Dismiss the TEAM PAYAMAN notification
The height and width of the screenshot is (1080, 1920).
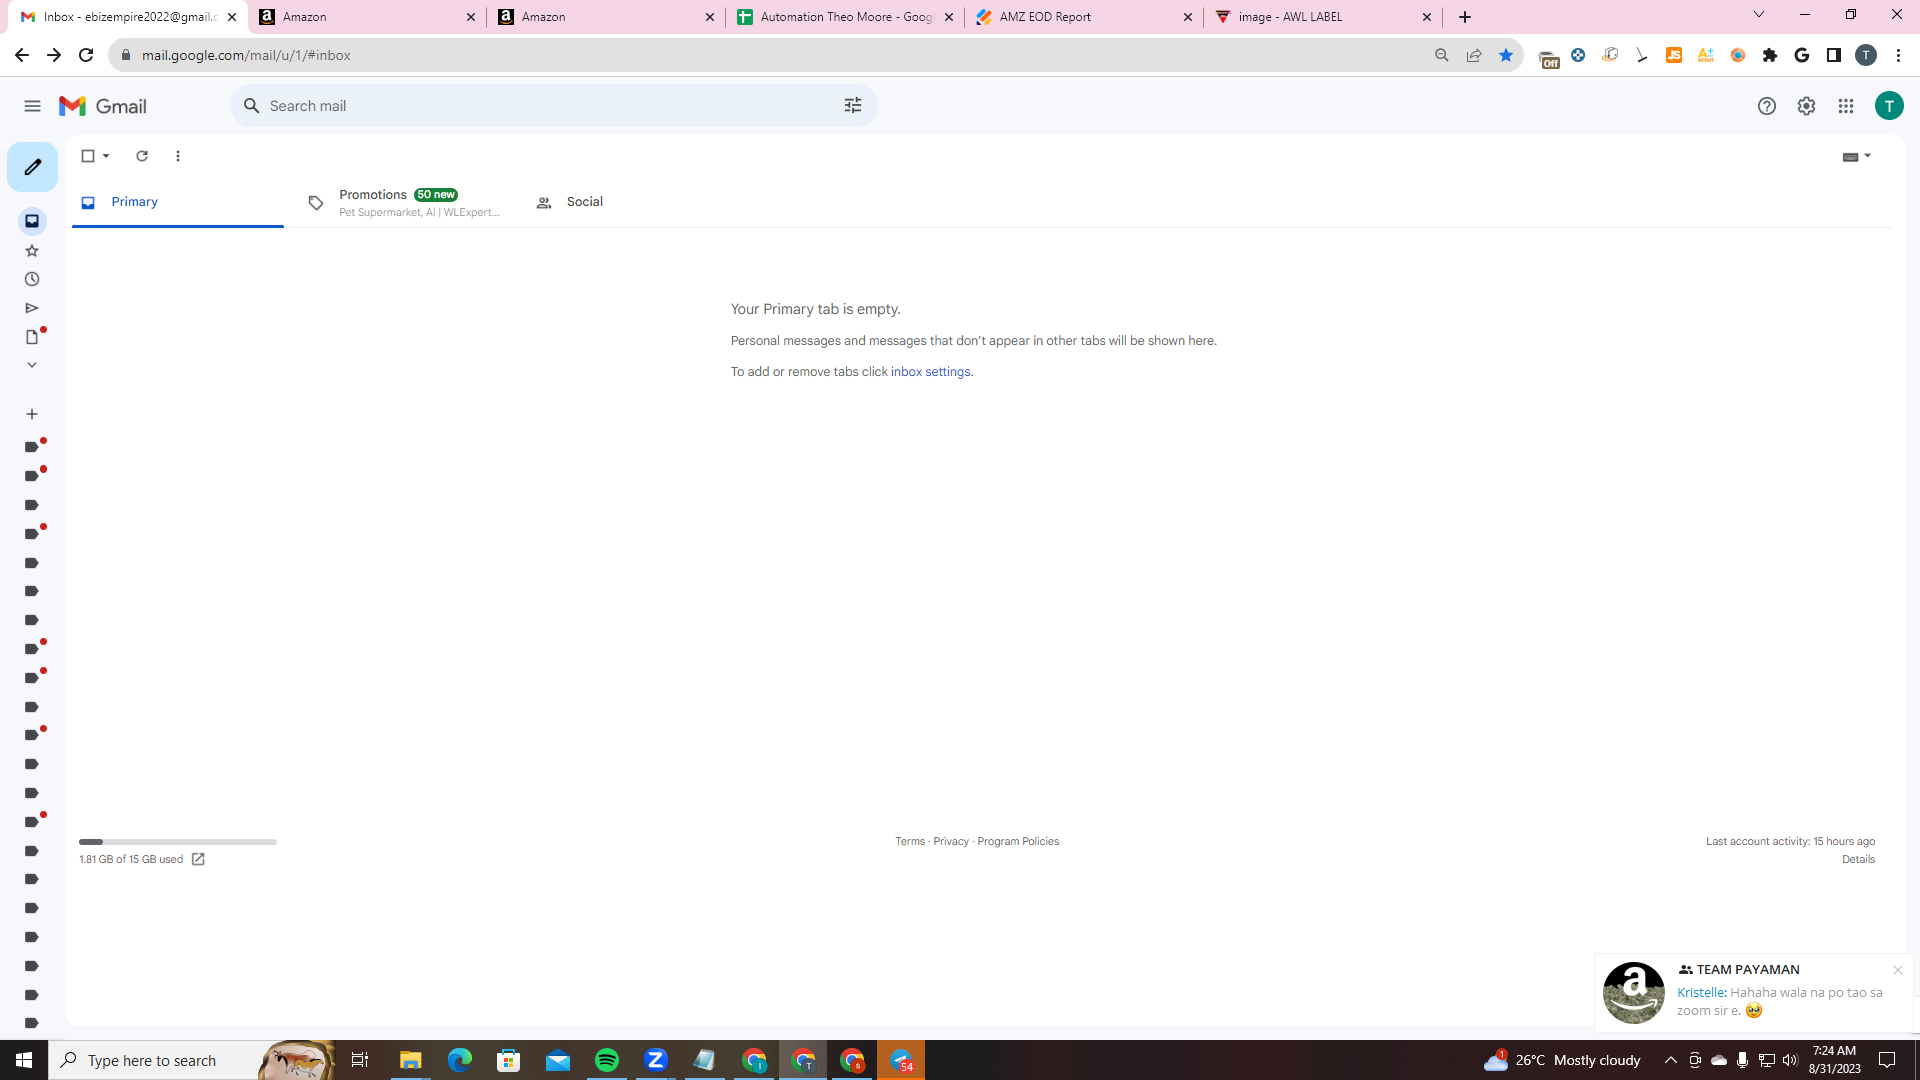pyautogui.click(x=1897, y=970)
